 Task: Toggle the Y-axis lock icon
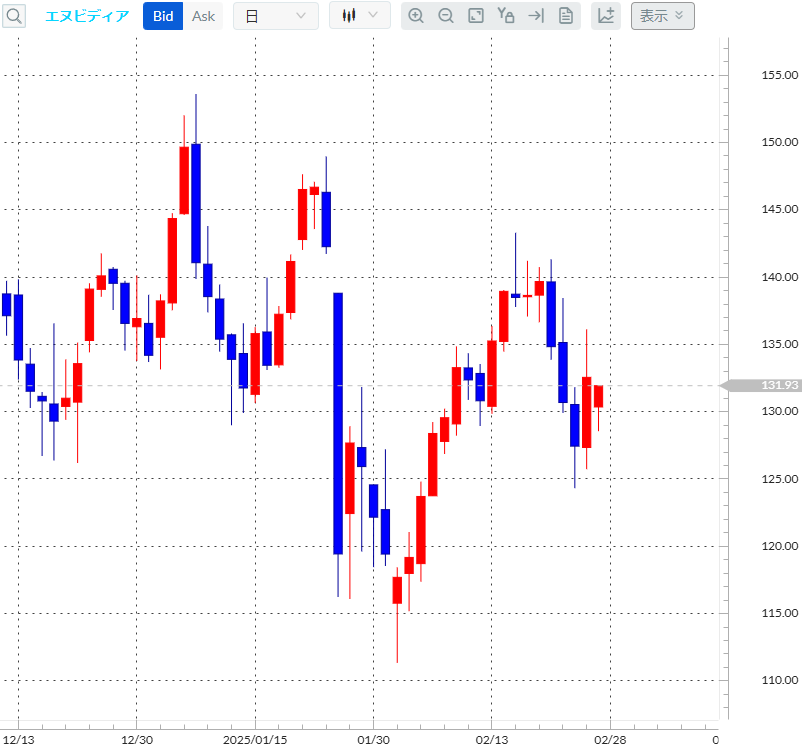pos(506,16)
